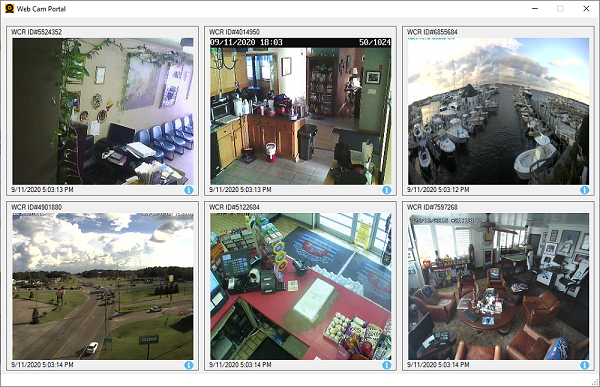Select the store counter camera feed
The height and width of the screenshot is (387, 600).
click(301, 286)
